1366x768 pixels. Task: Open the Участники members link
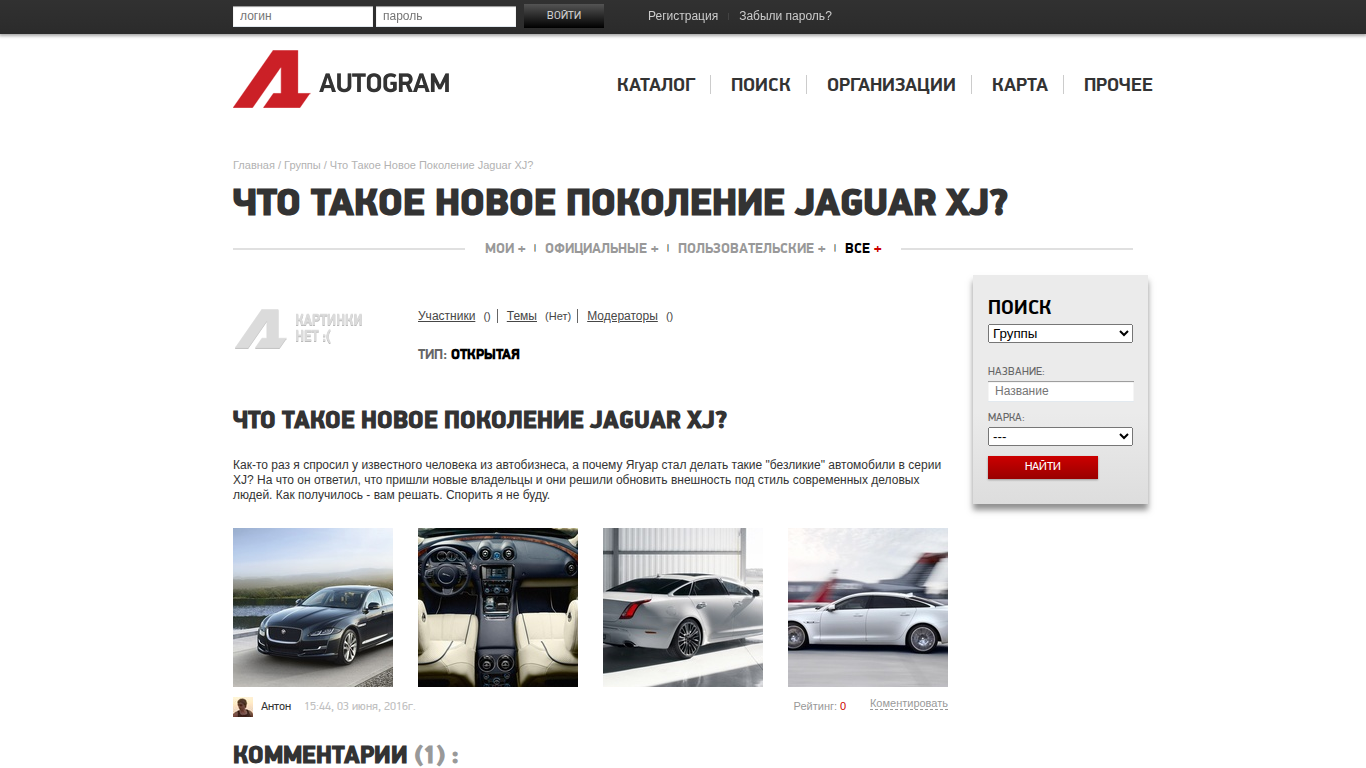(x=446, y=316)
